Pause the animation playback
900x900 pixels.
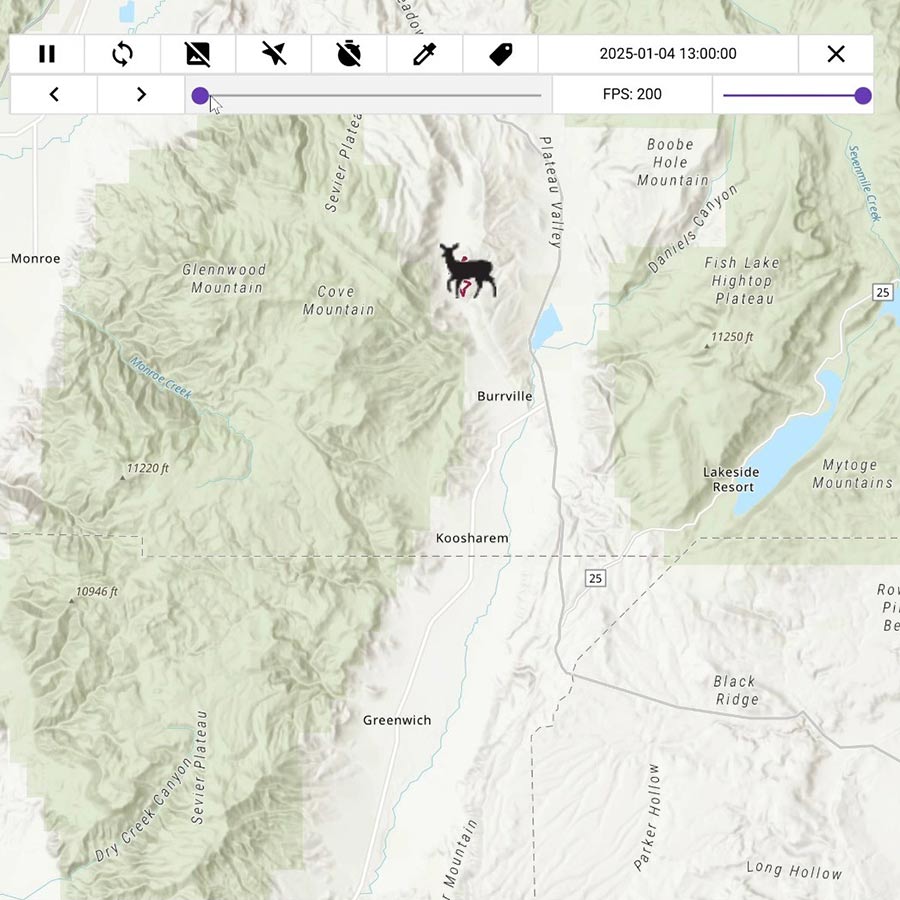[x=47, y=54]
